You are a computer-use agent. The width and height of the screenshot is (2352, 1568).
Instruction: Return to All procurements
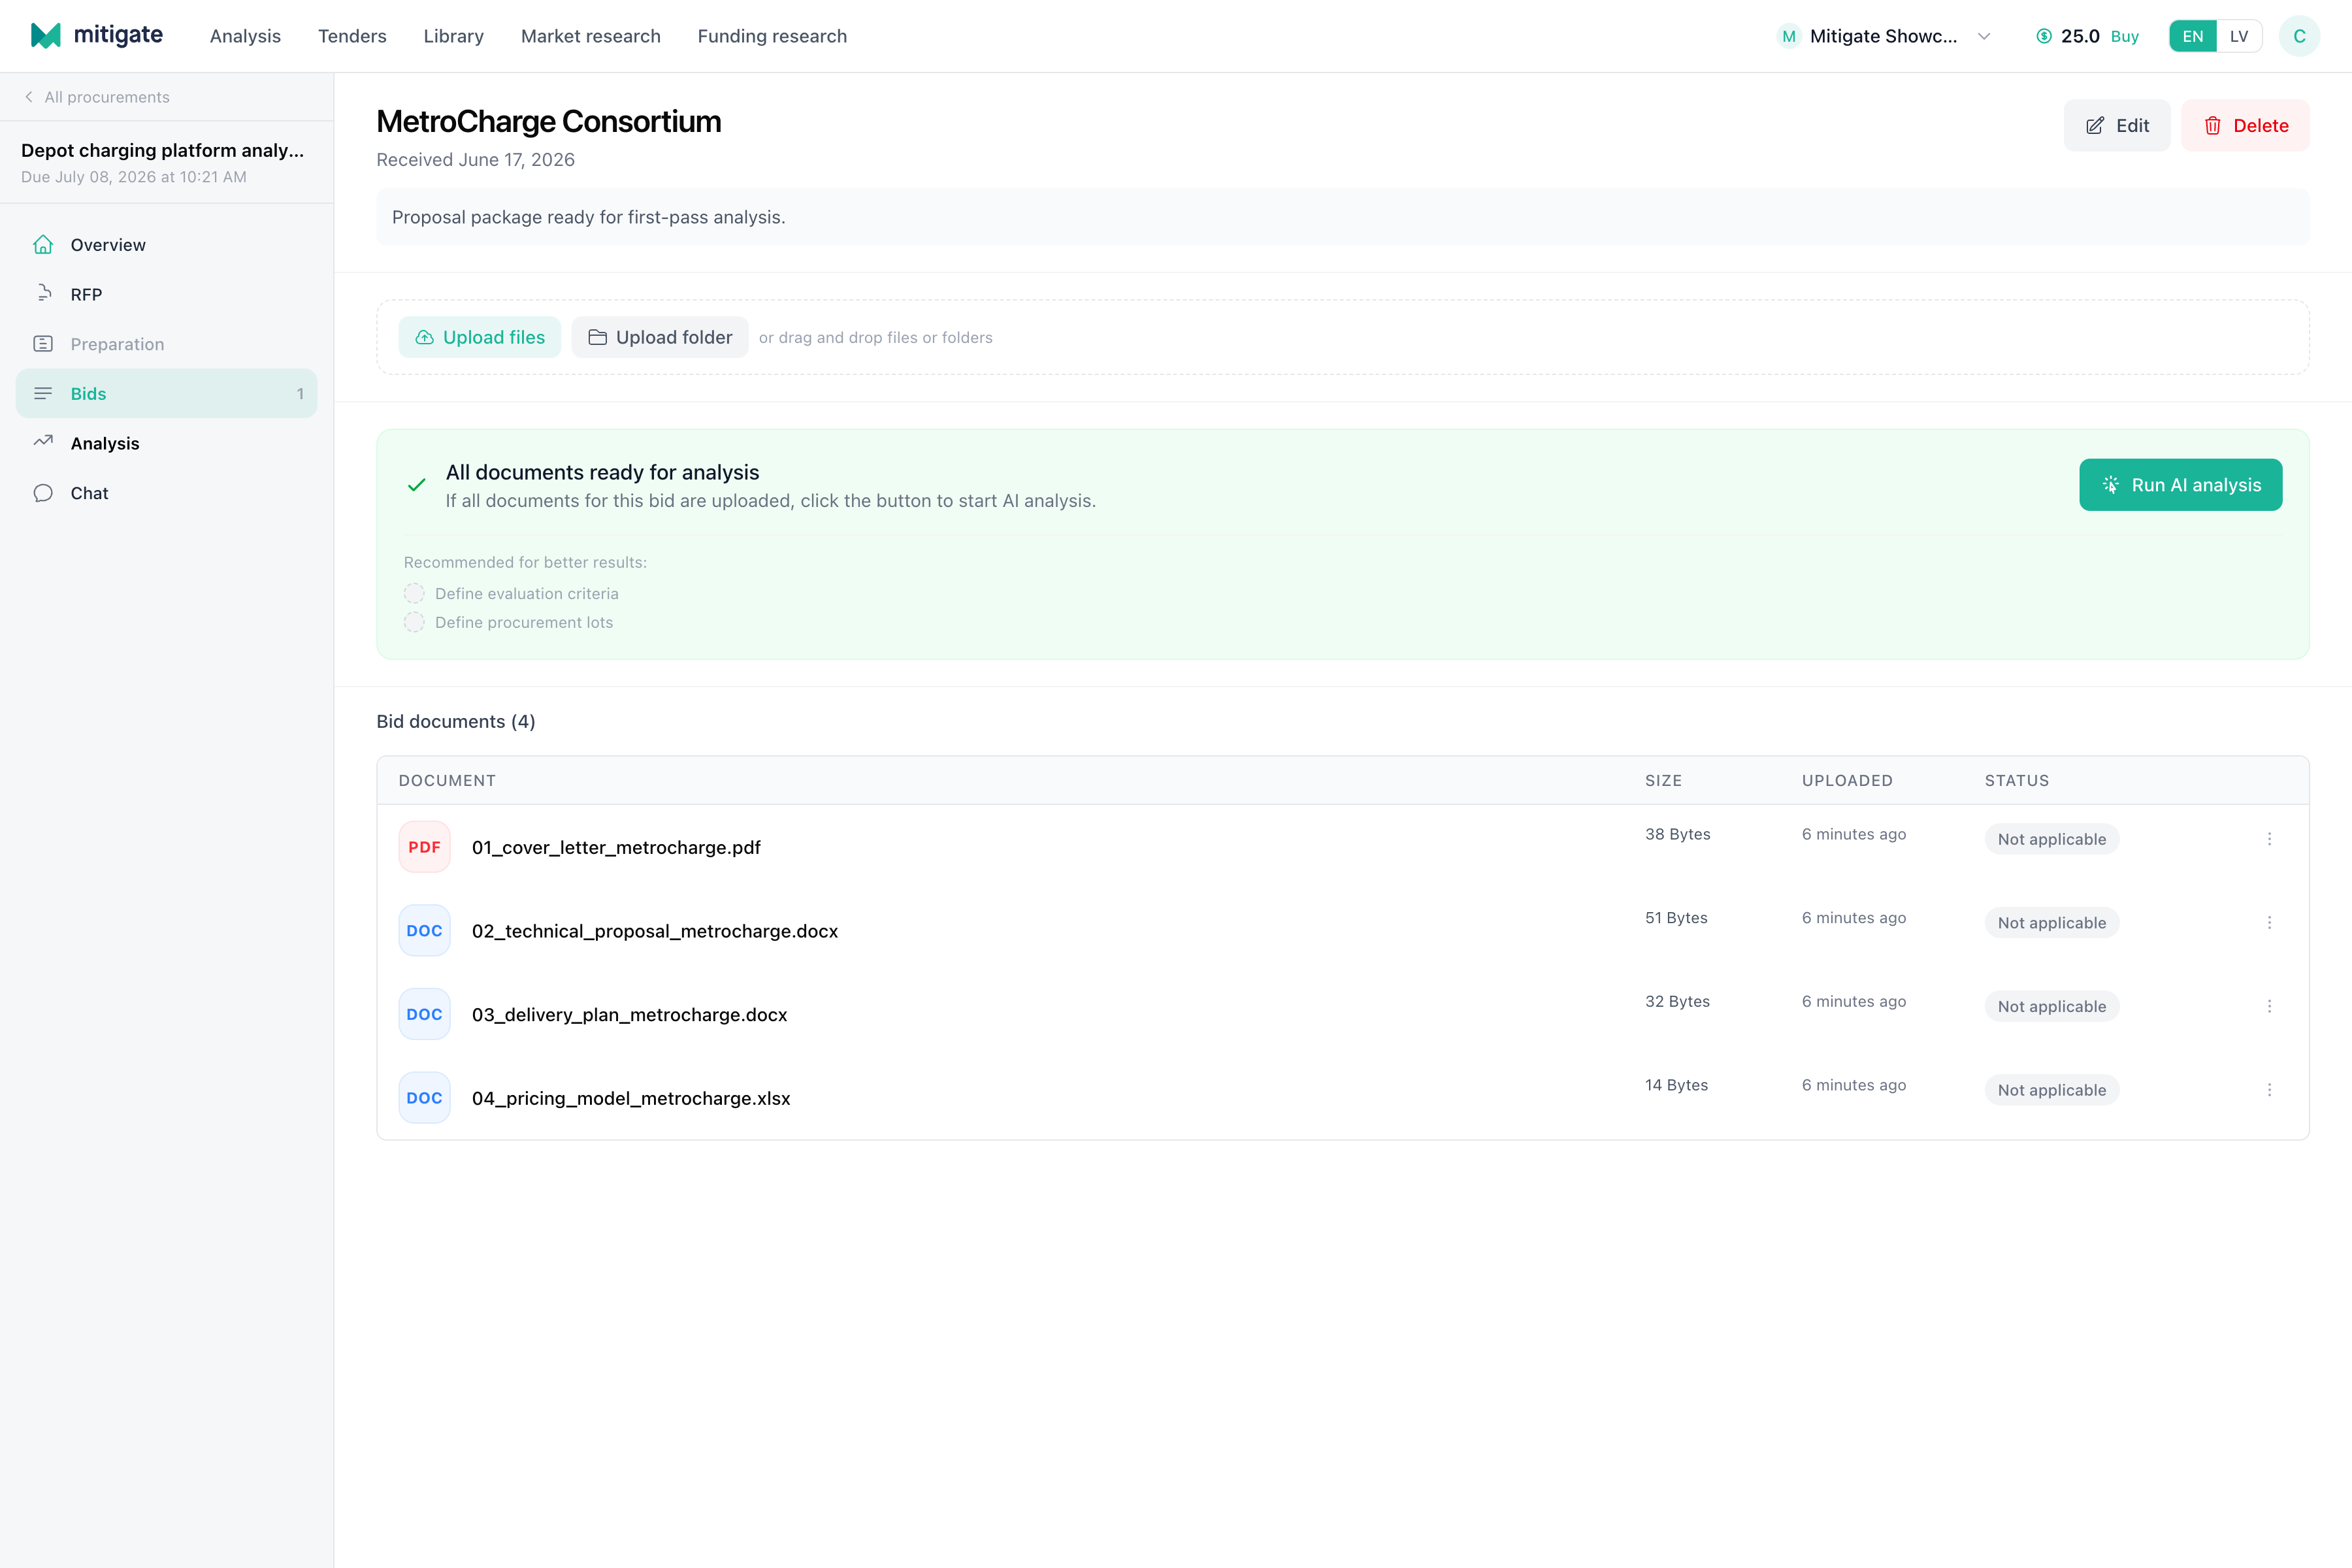[x=97, y=97]
